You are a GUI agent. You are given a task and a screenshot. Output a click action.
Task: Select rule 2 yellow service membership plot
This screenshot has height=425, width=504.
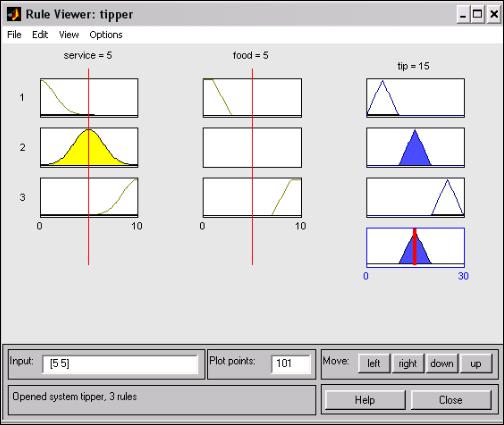[x=89, y=147]
